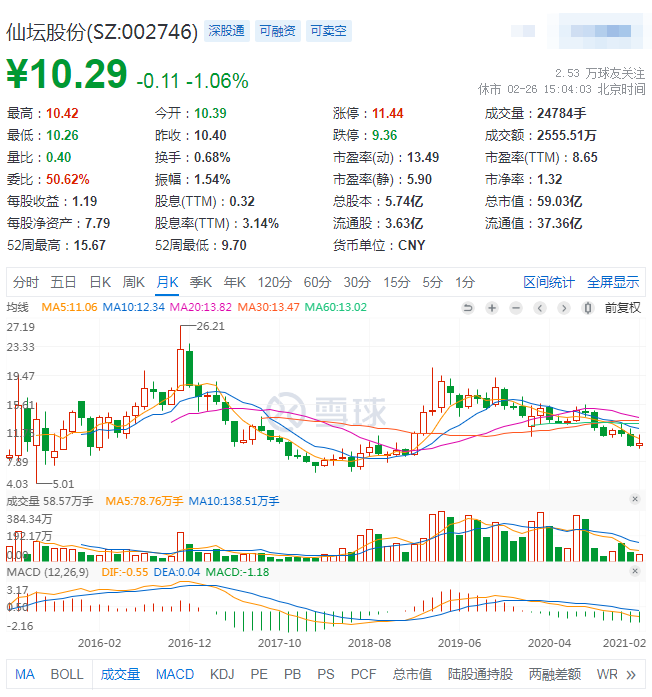The width and height of the screenshot is (652, 697).
Task: Click the candlestick style icon
Action: [588, 308]
